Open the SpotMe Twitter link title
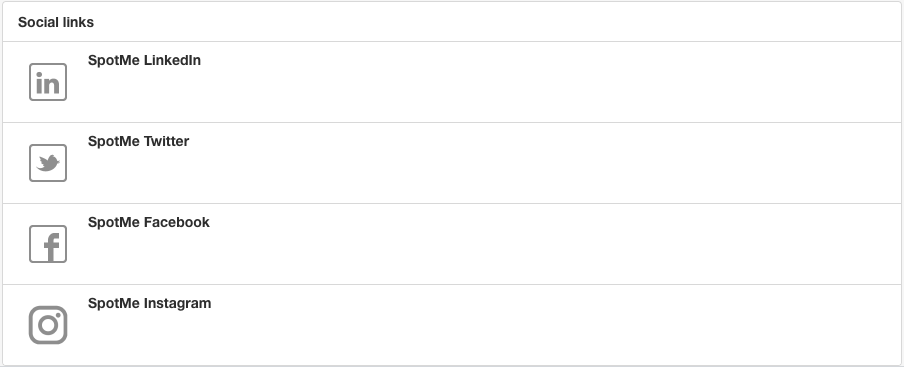This screenshot has width=904, height=368. pyautogui.click(x=138, y=141)
